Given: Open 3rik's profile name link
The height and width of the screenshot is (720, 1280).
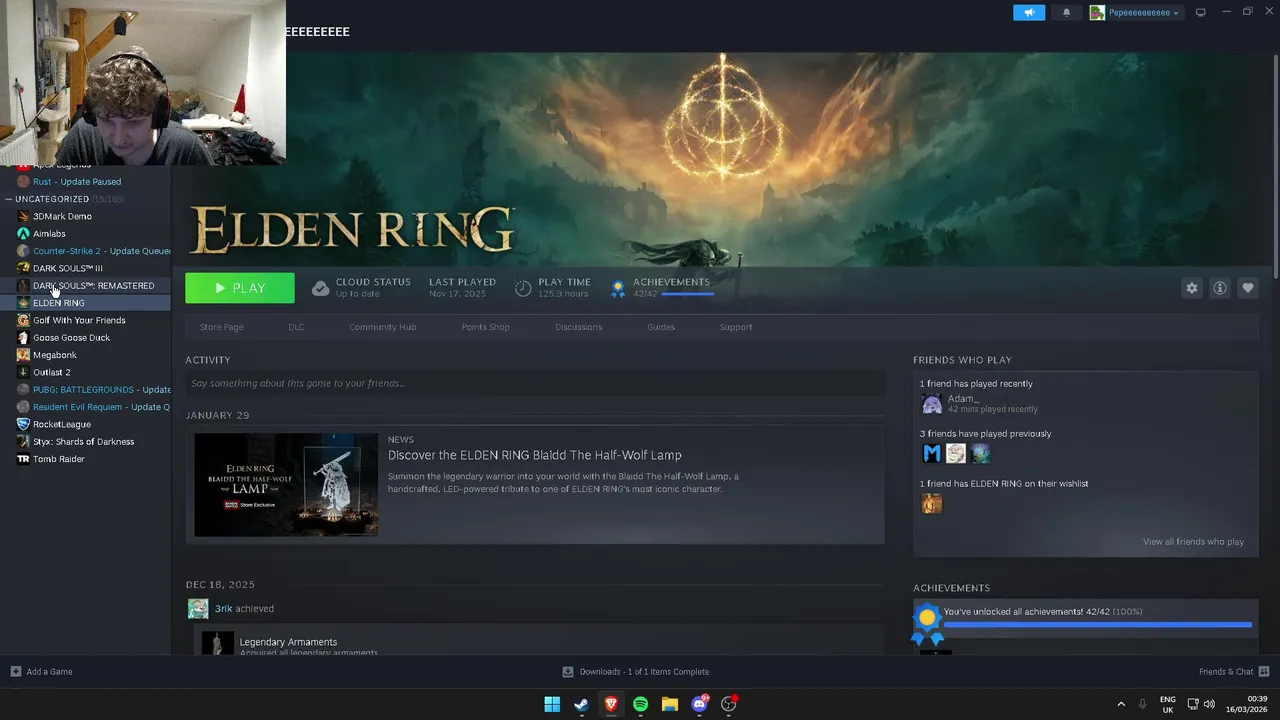Looking at the screenshot, I should pos(223,608).
